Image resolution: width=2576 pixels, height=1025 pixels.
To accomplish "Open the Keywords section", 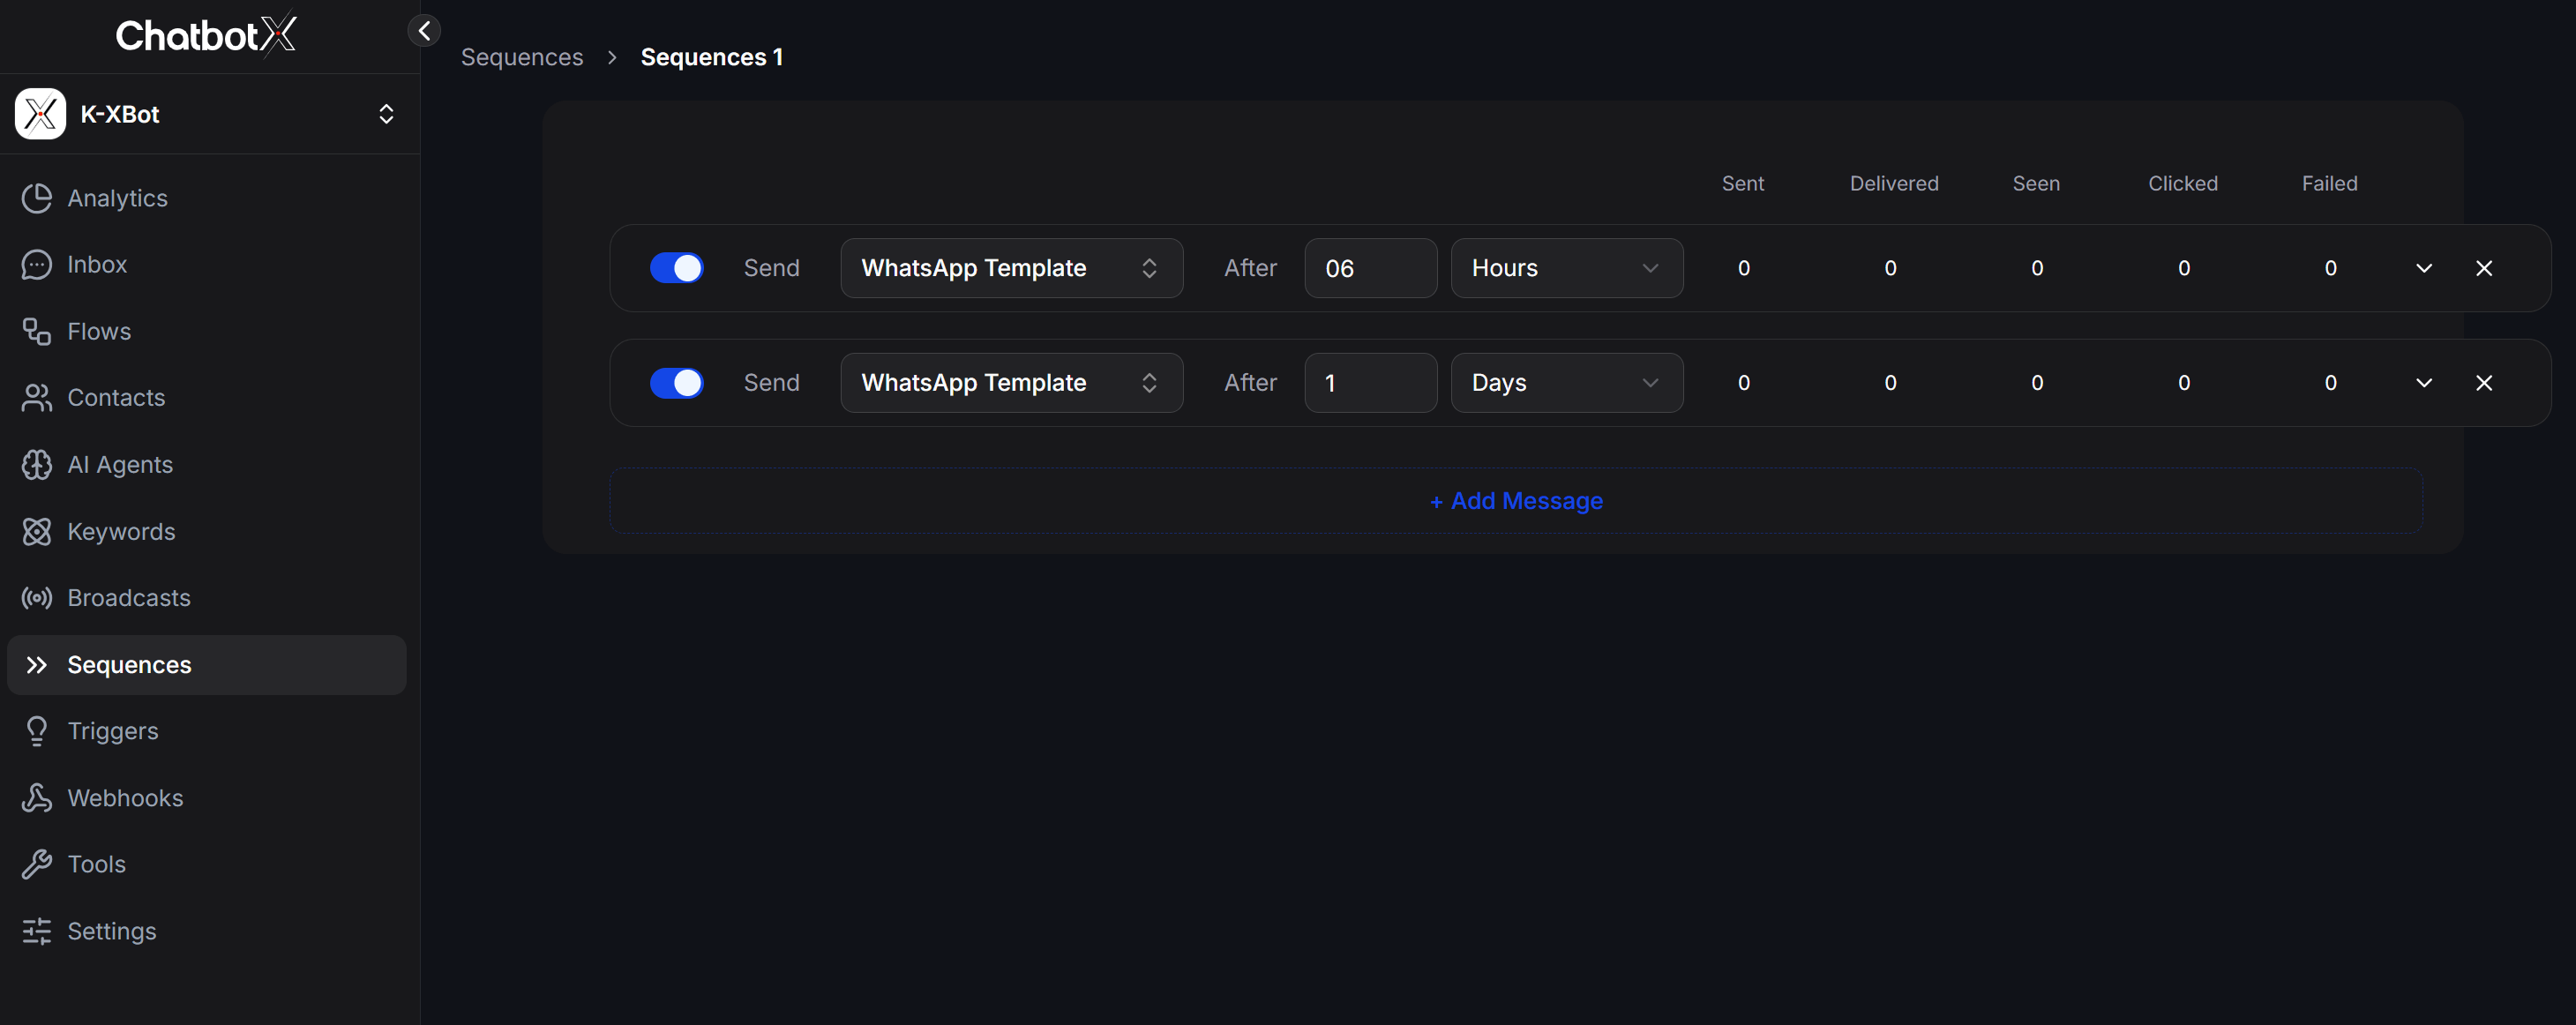I will point(207,531).
